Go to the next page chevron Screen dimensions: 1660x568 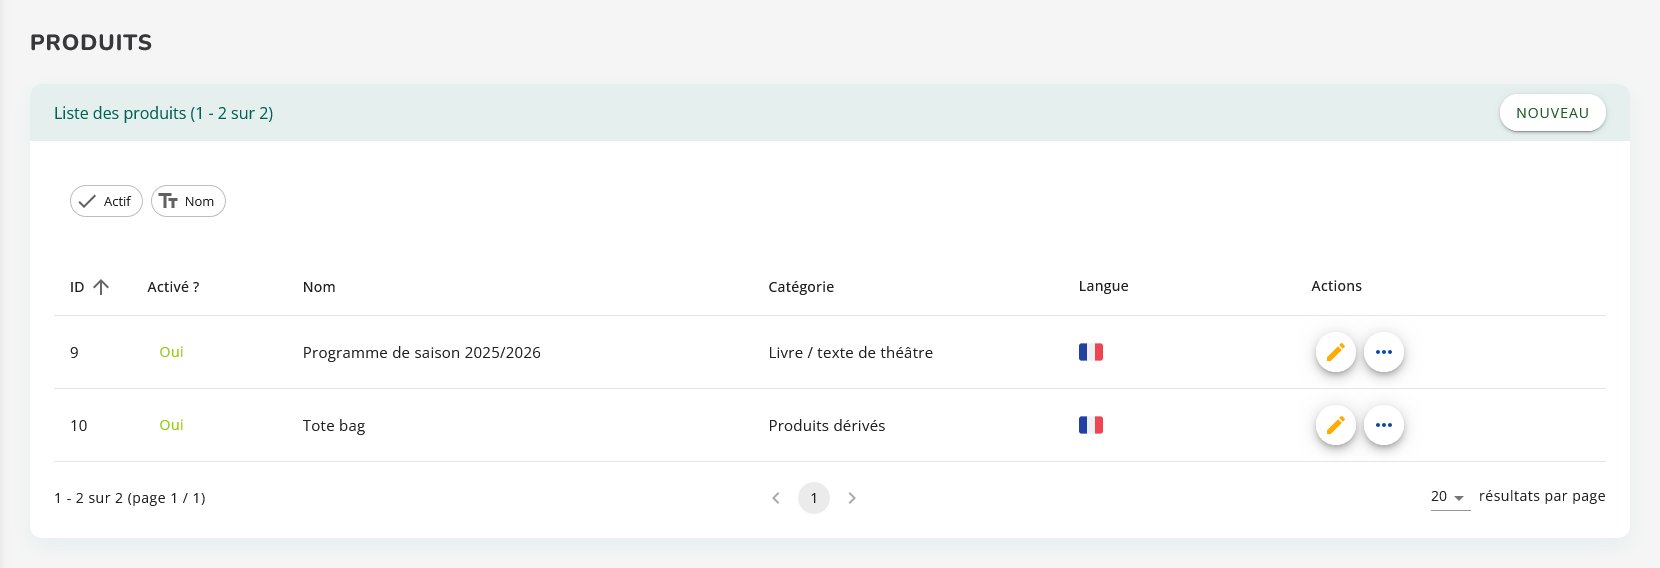[x=852, y=498]
